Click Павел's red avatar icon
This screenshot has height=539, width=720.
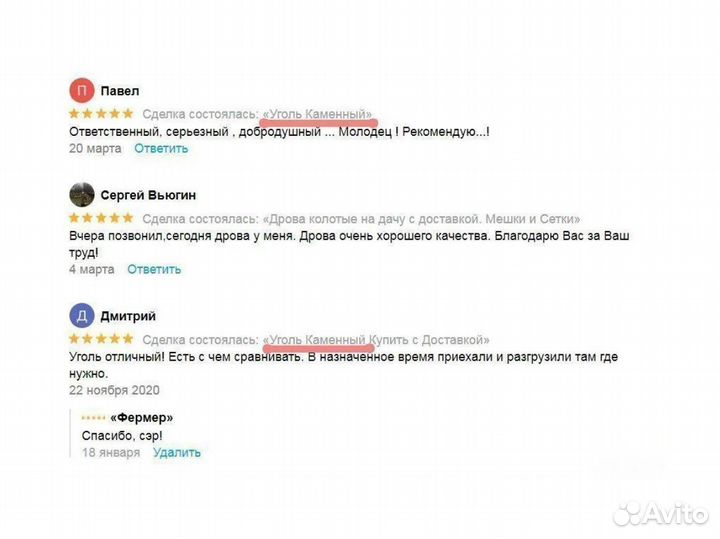coord(82,90)
